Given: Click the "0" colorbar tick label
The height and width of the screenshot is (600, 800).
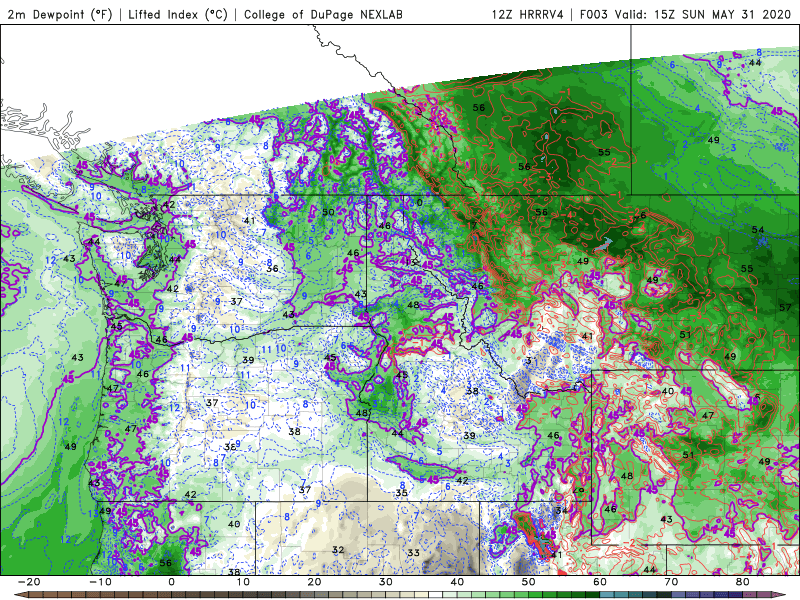Looking at the screenshot, I should coord(171,582).
